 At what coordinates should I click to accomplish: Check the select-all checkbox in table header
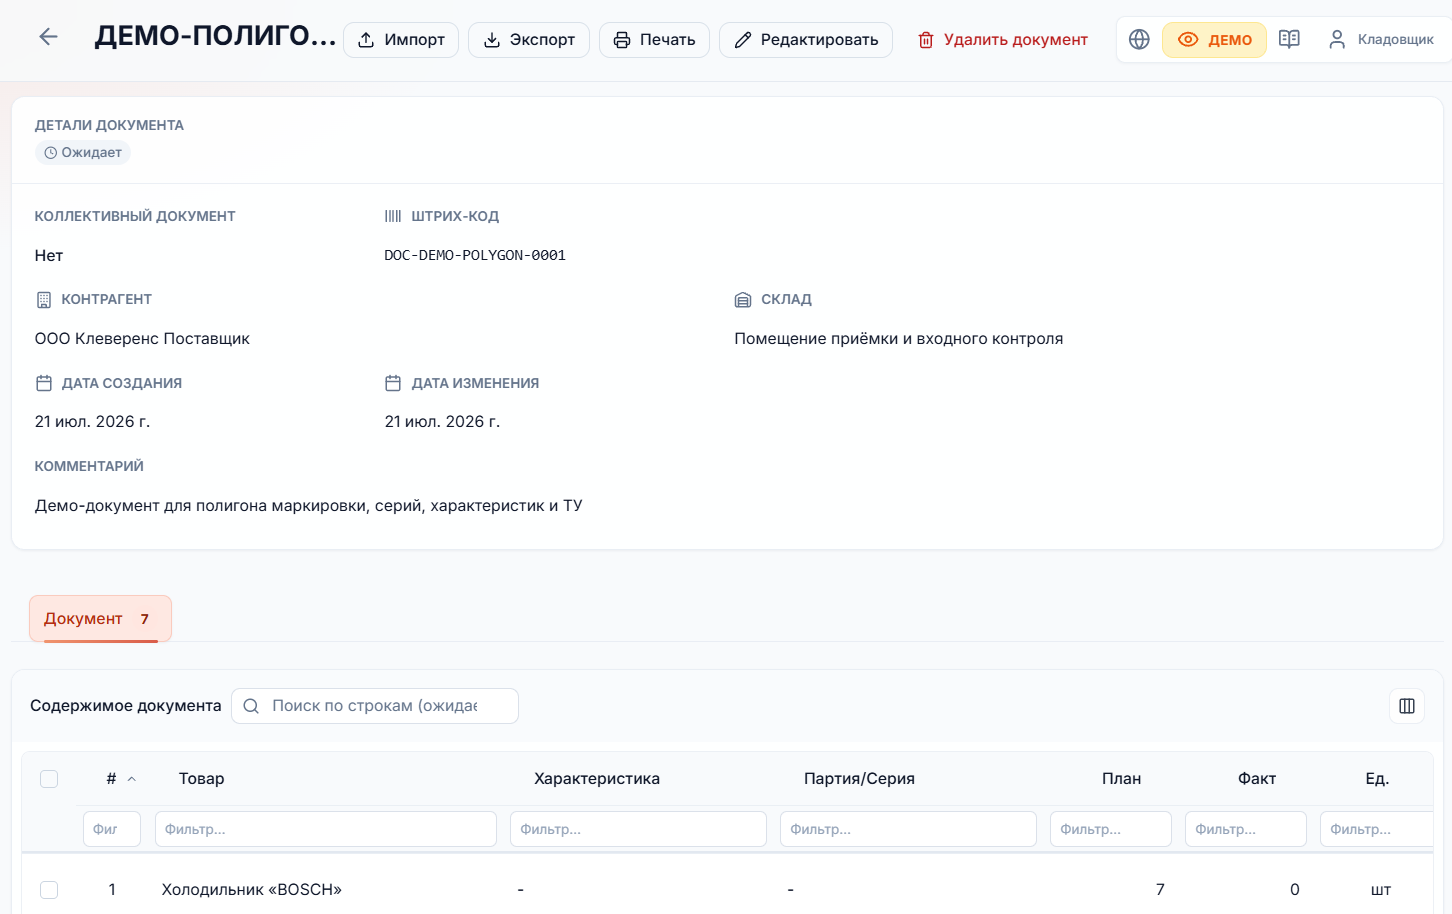tap(49, 779)
